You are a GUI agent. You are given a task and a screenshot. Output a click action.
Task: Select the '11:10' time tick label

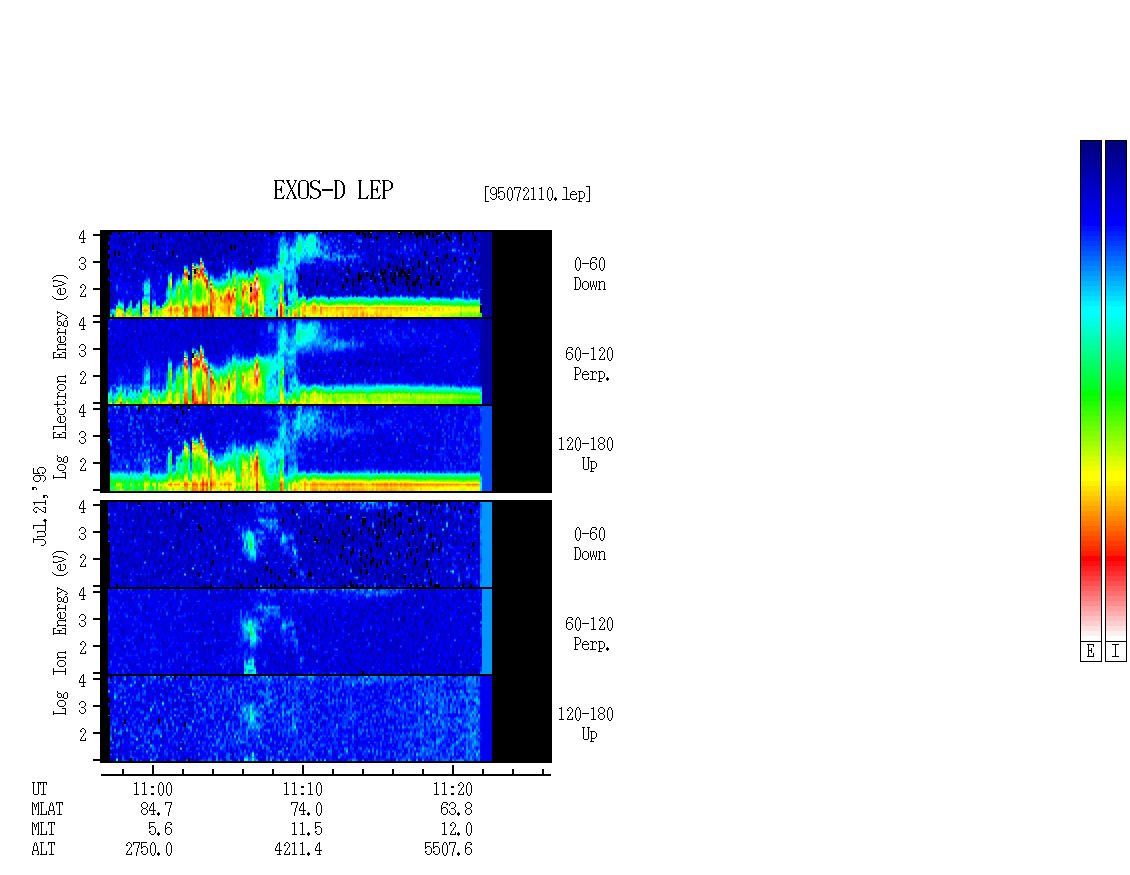[x=303, y=789]
